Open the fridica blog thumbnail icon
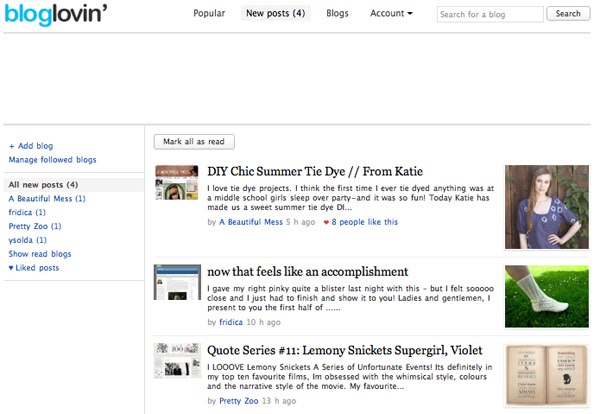 pos(177,282)
